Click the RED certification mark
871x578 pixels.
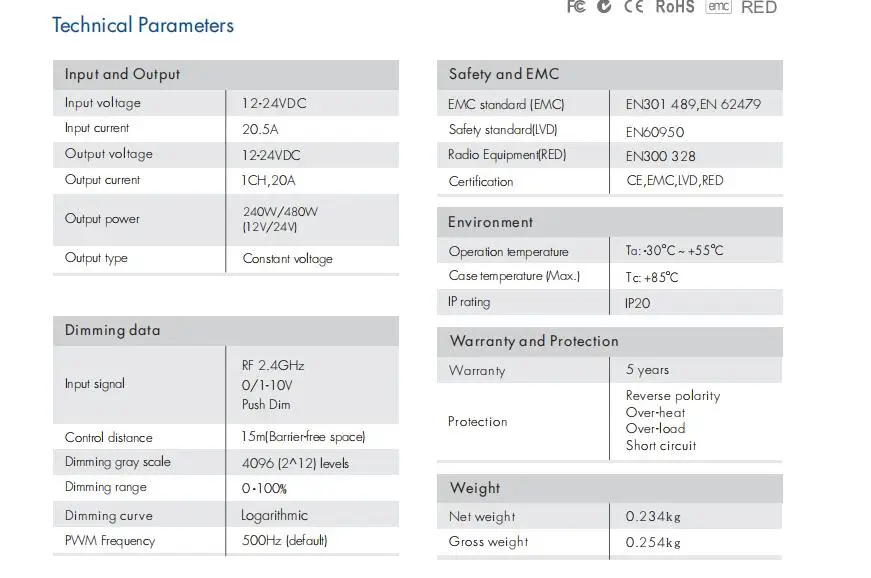[x=759, y=7]
